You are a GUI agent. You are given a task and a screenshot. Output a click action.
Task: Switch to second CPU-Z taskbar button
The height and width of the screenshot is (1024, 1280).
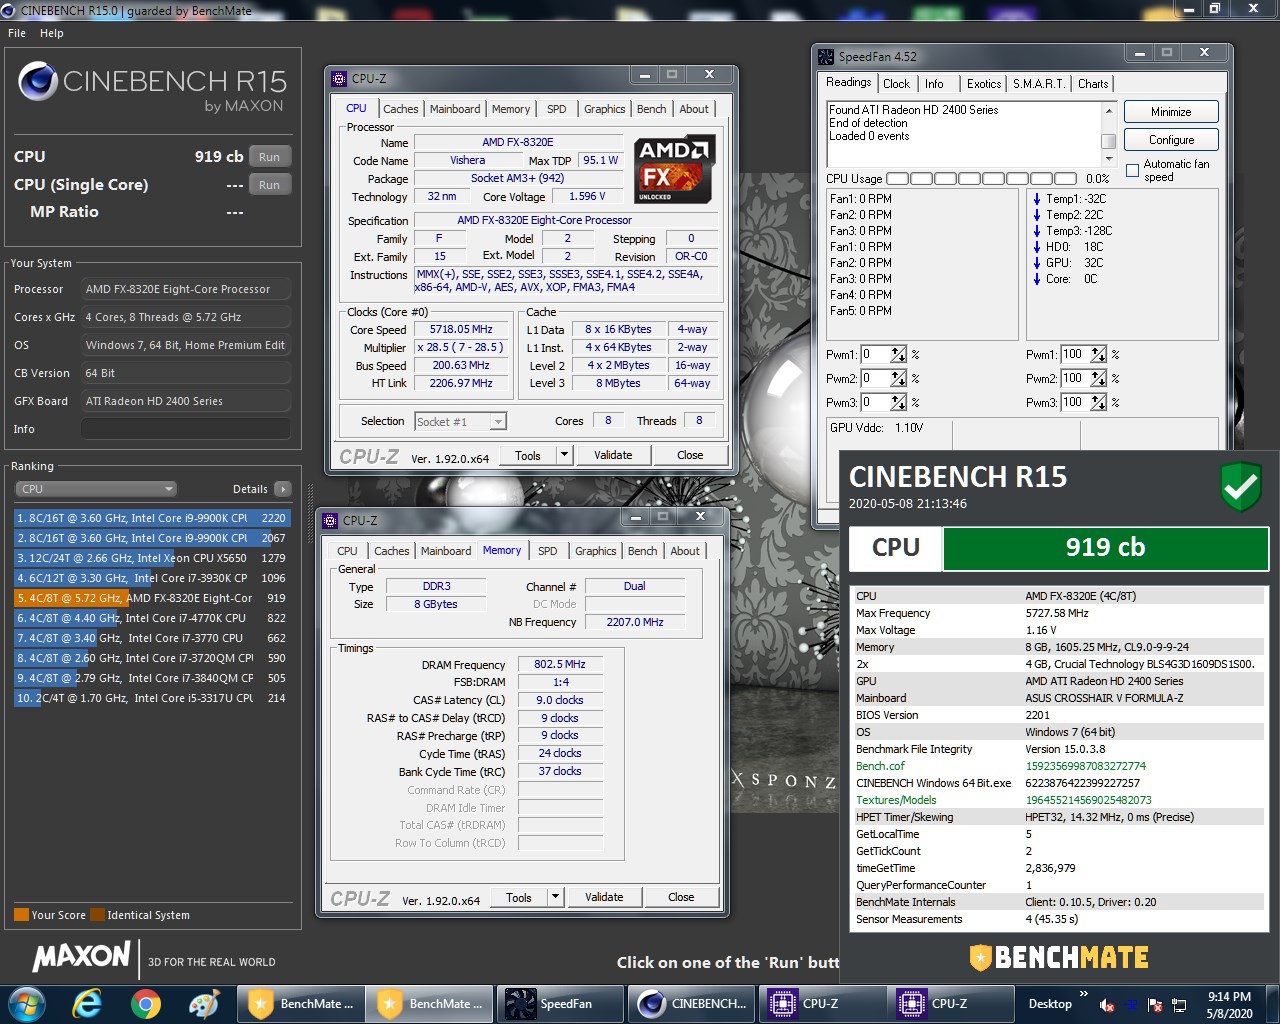(x=951, y=1003)
